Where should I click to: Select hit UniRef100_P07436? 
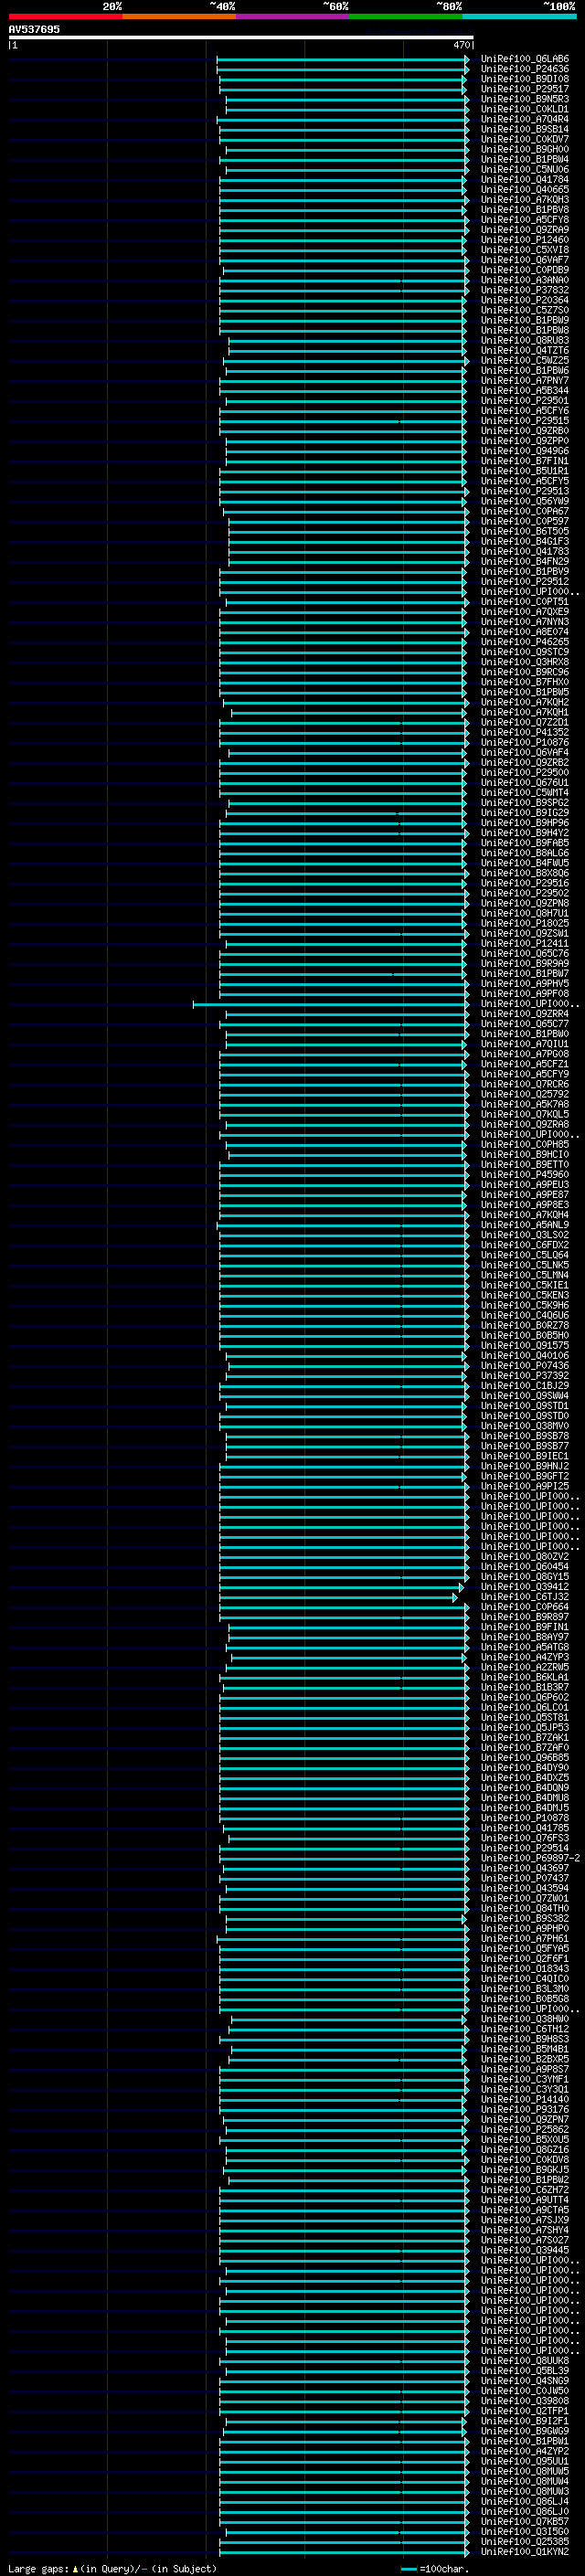coord(525,1366)
